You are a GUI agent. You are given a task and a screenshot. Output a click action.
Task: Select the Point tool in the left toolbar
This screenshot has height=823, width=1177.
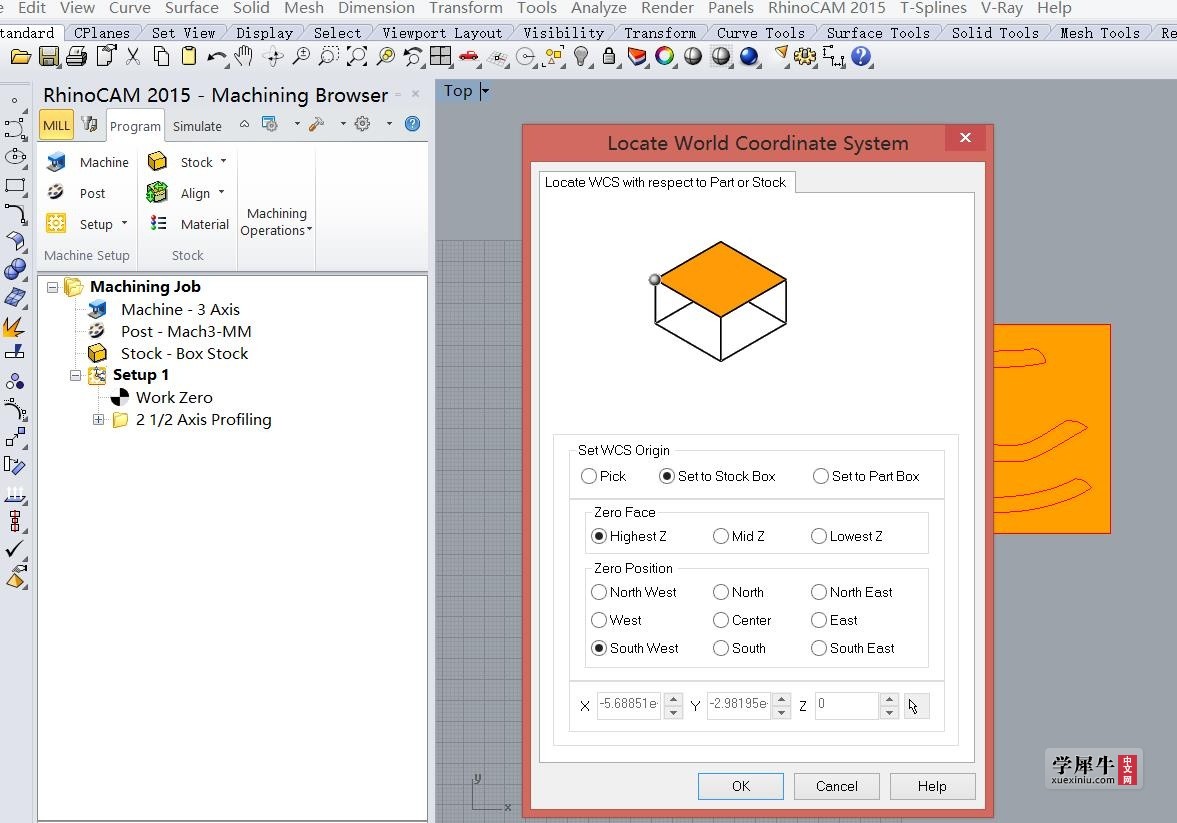coord(14,100)
